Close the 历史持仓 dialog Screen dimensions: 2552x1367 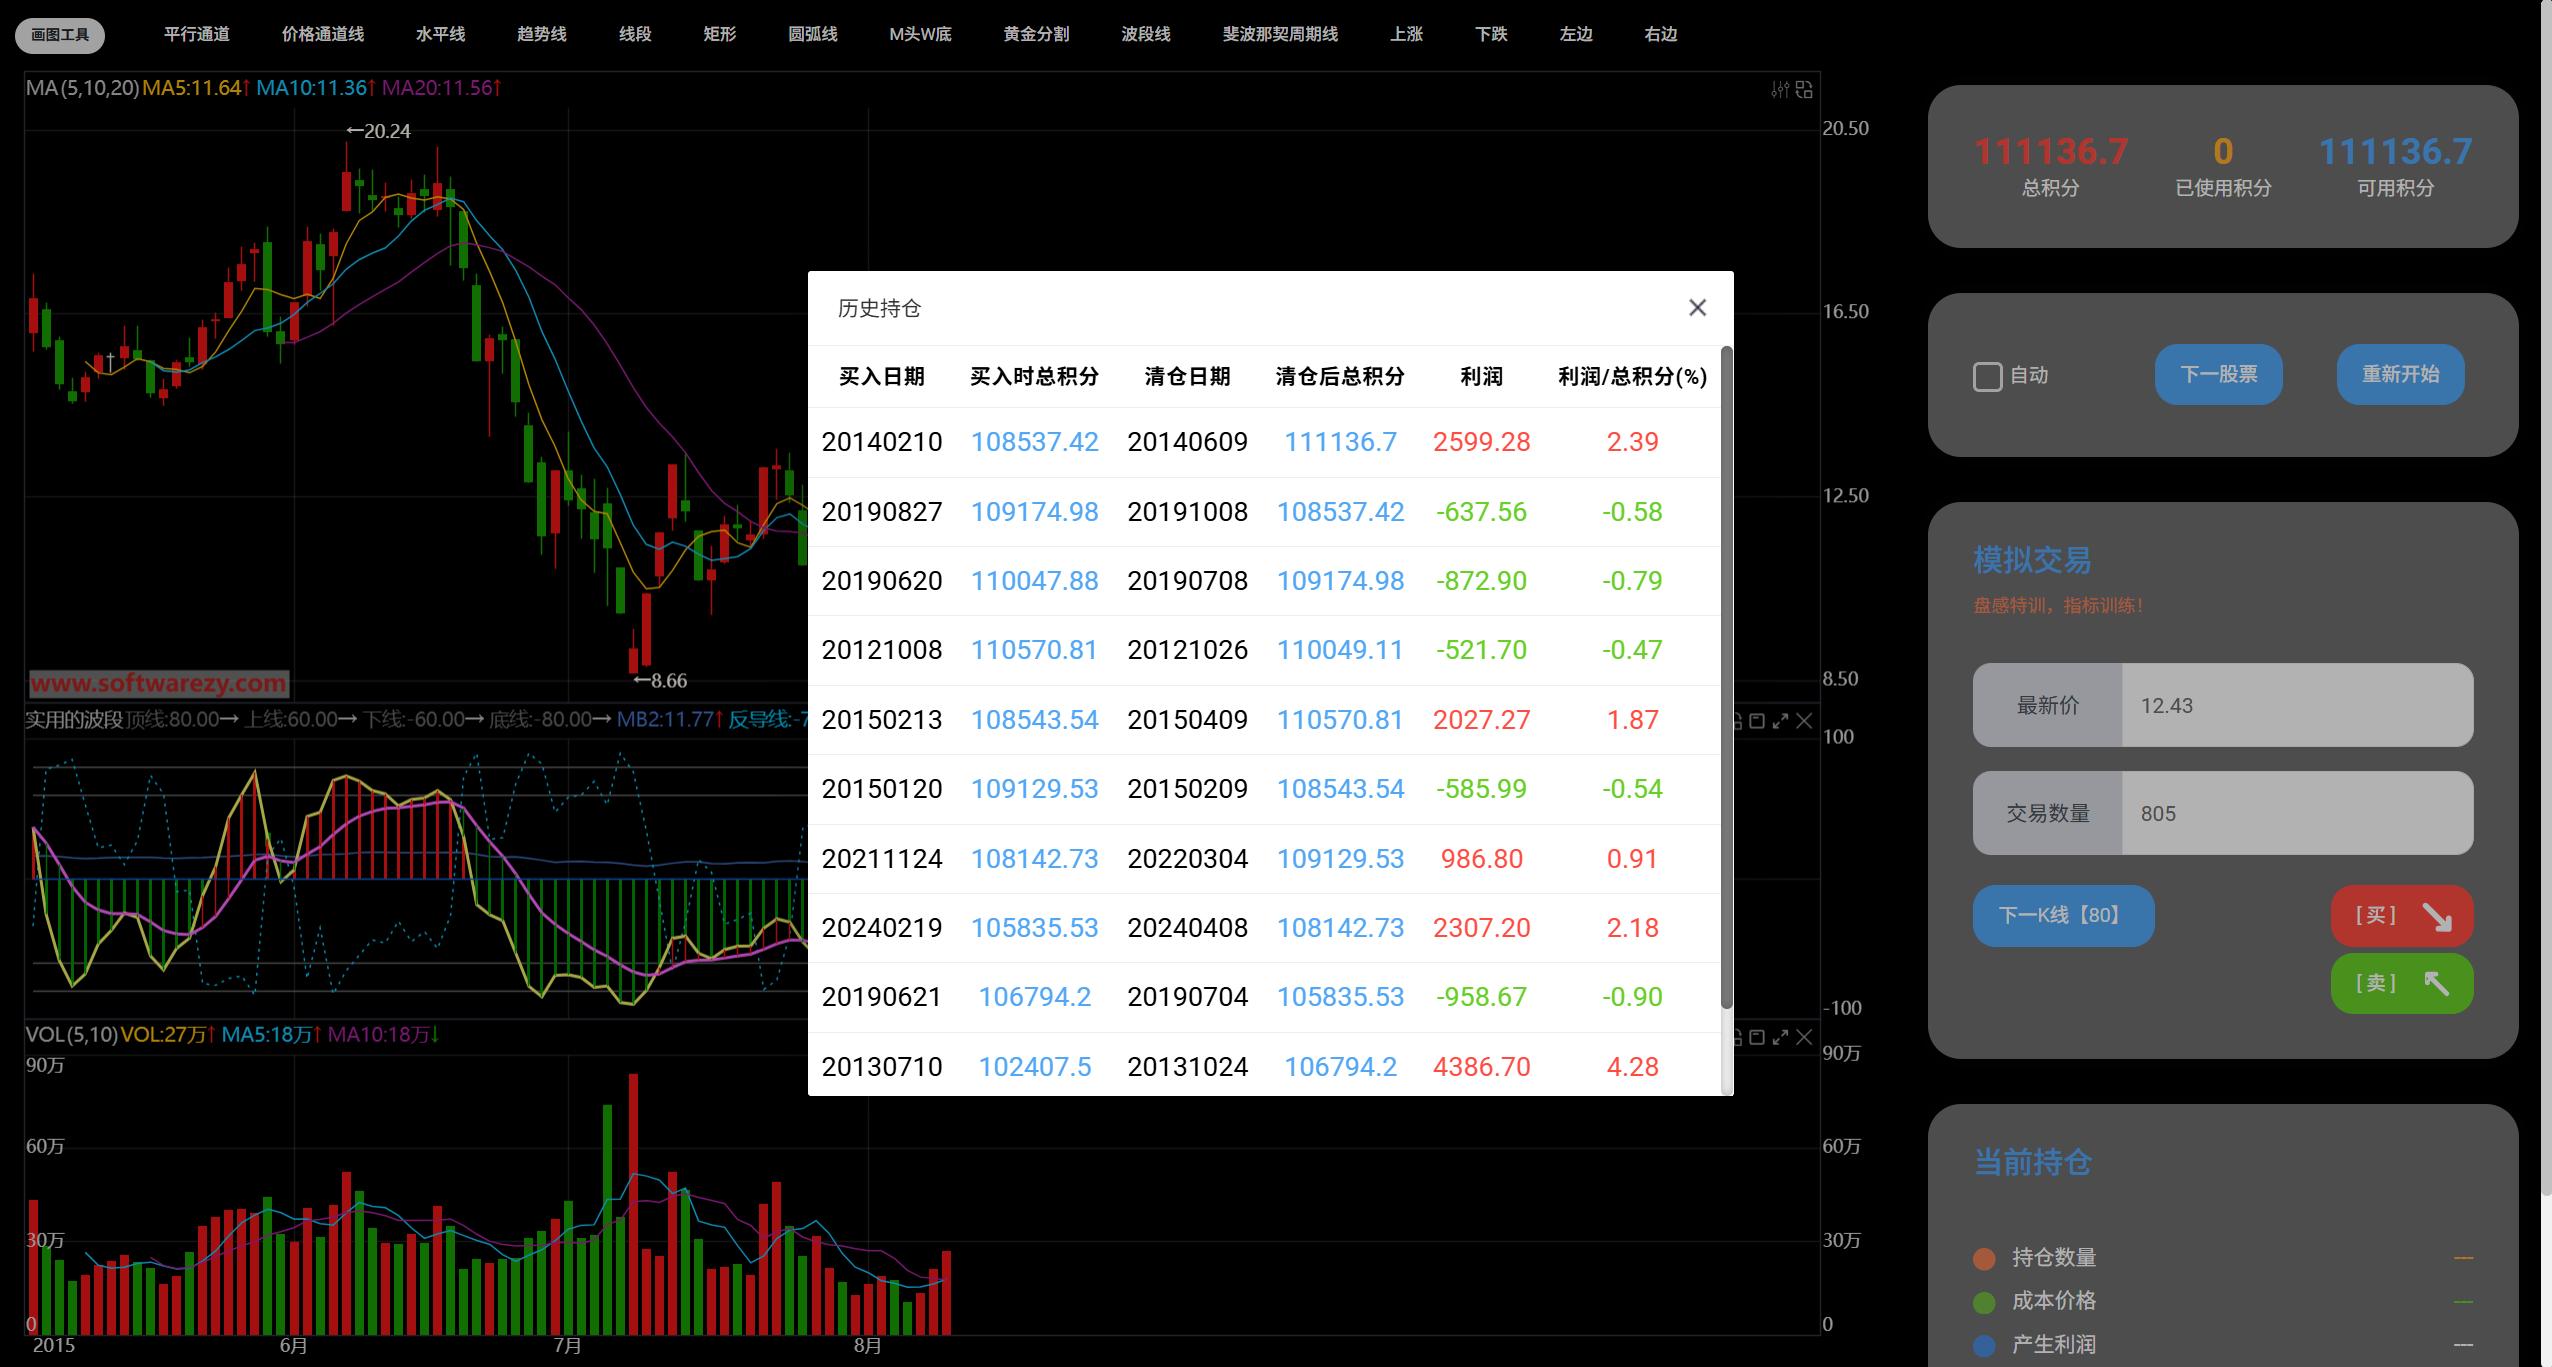click(x=1697, y=308)
